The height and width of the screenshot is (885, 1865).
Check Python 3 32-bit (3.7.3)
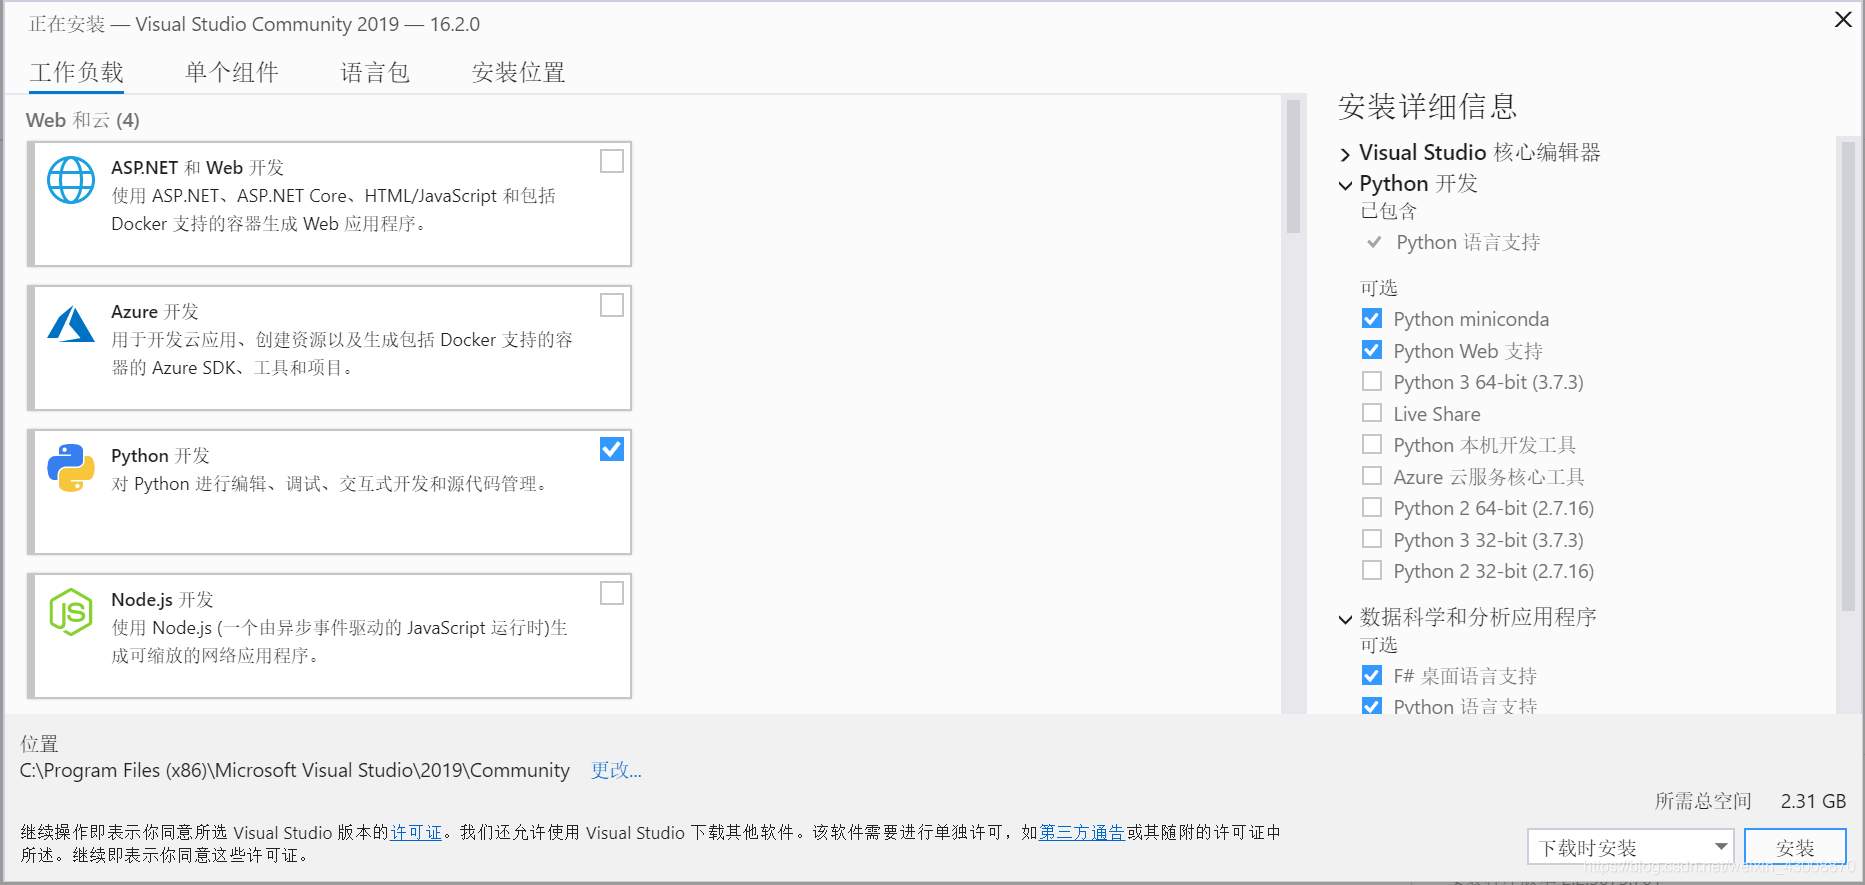coord(1372,539)
